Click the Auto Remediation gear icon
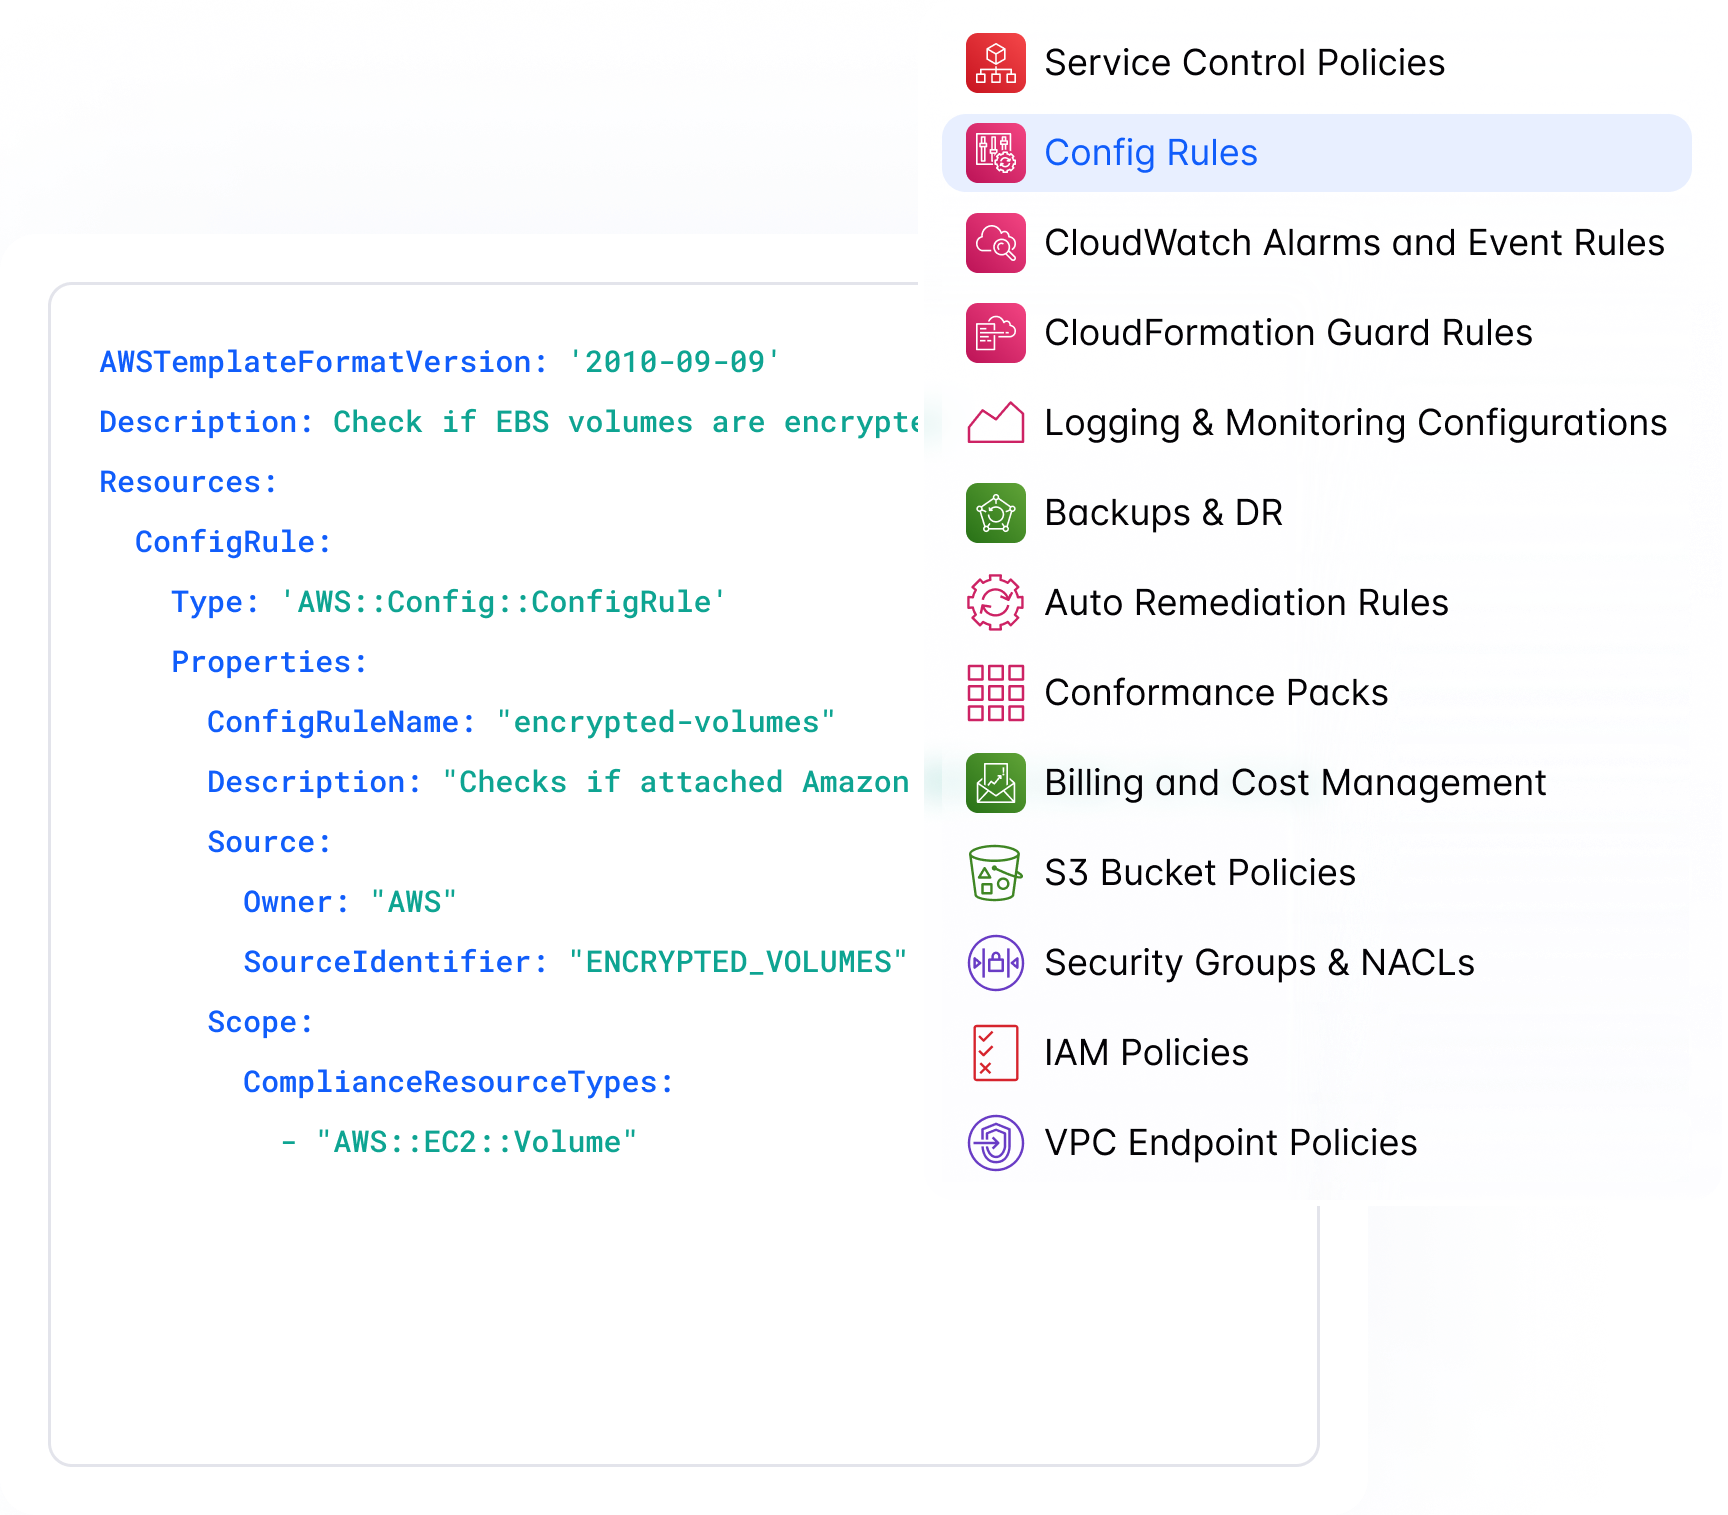 point(995,603)
